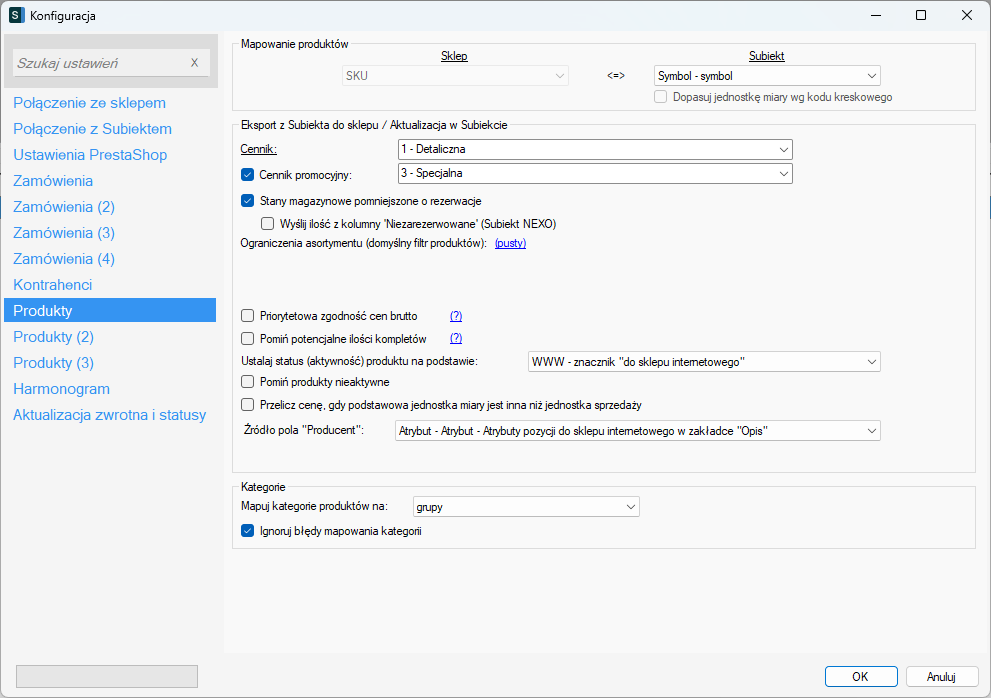The height and width of the screenshot is (698, 991).
Task: Clear search with the X icon
Action: point(195,63)
